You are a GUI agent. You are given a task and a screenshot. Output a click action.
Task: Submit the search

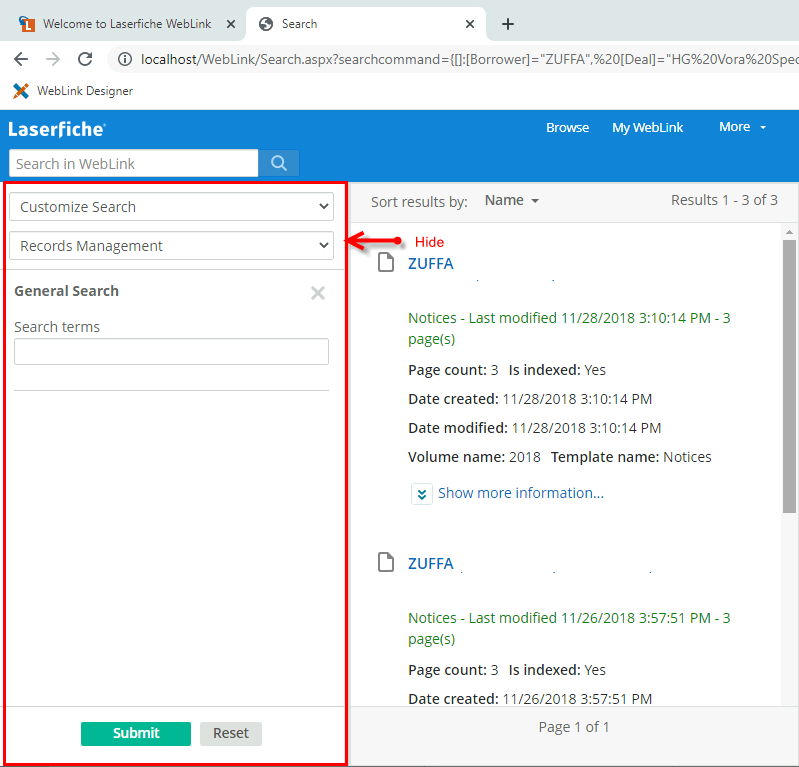[x=136, y=733]
